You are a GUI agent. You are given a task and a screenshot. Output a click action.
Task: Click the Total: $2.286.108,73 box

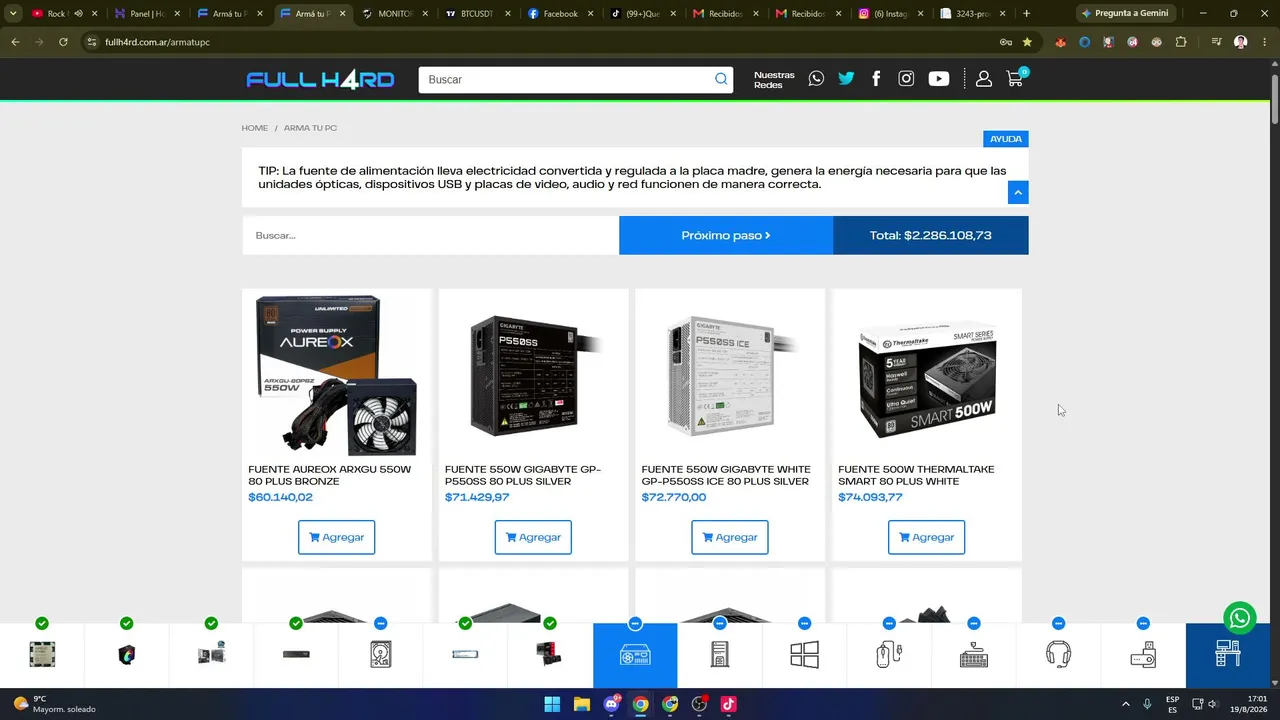931,235
